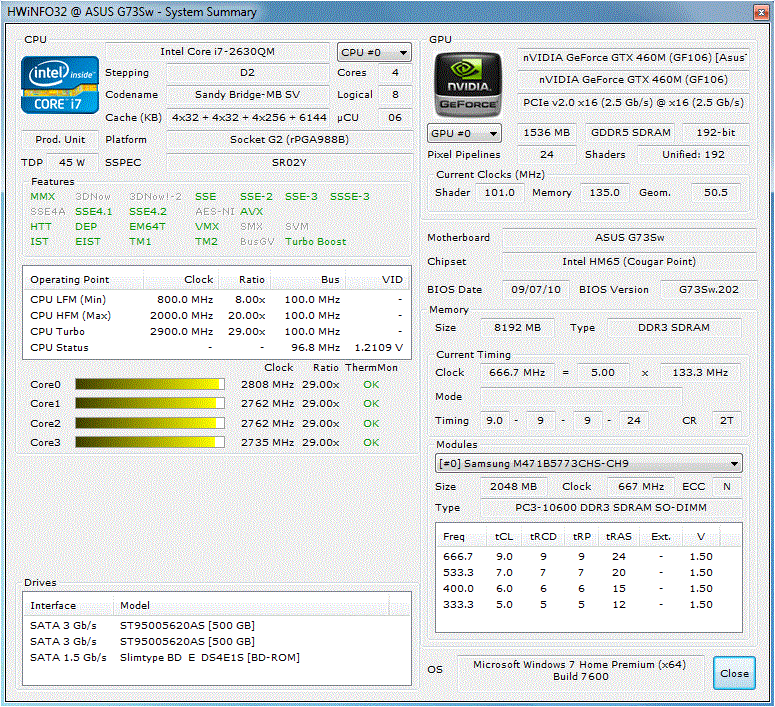Click the MMX feature label
The height and width of the screenshot is (707, 775).
[x=43, y=196]
